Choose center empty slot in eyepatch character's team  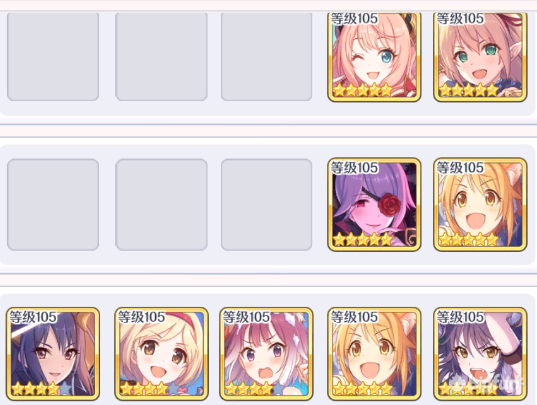click(161, 204)
